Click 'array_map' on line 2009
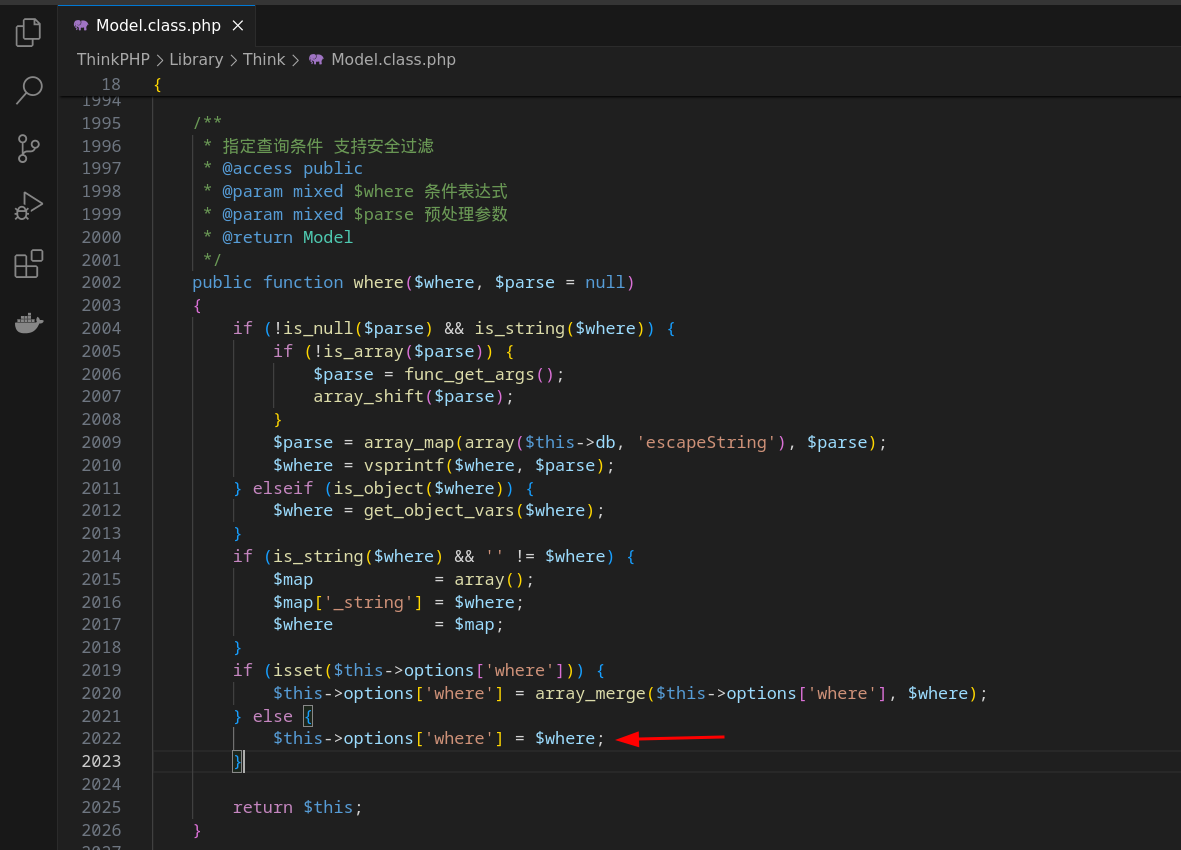The image size is (1181, 850). 409,443
